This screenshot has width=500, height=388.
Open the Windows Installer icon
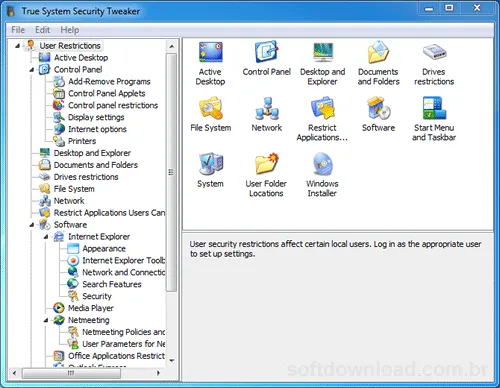pyautogui.click(x=322, y=164)
